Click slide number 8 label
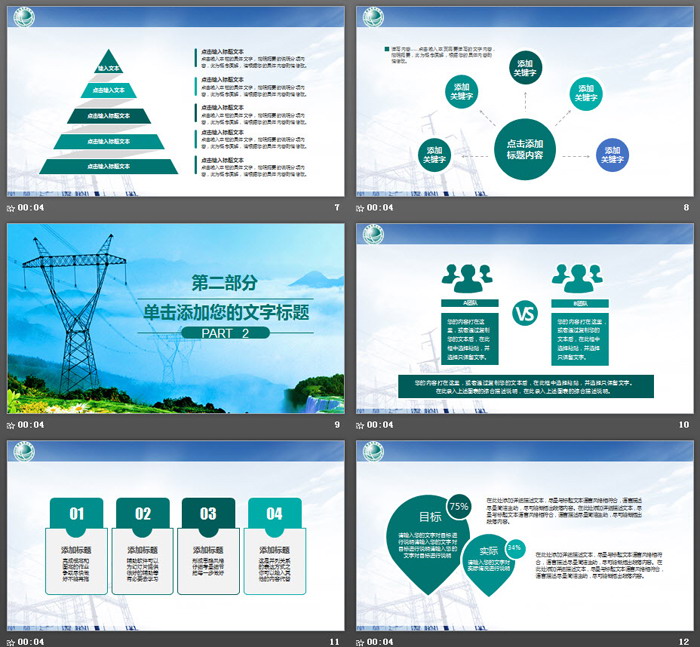This screenshot has height=647, width=700. coord(686,208)
